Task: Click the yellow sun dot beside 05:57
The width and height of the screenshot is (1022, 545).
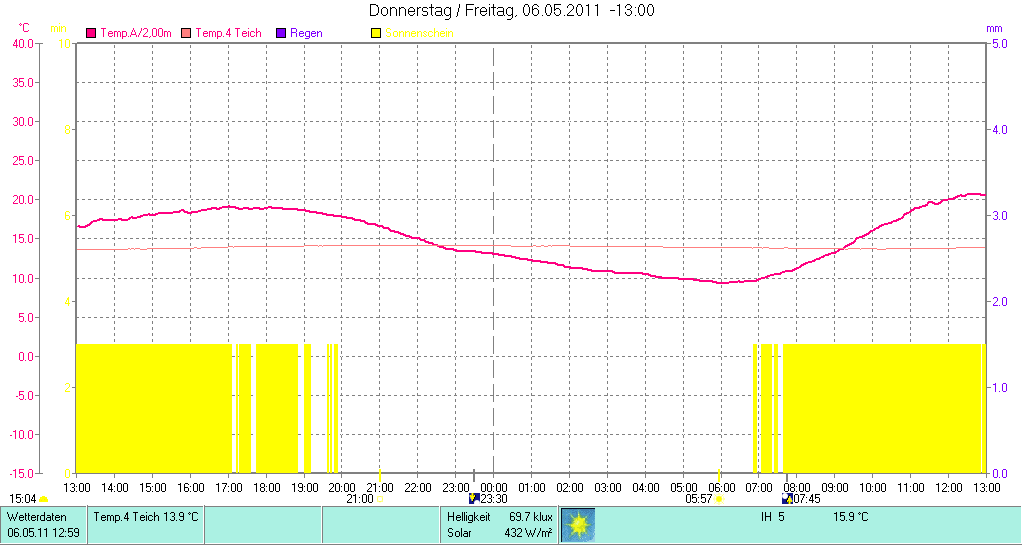Action: (x=718, y=499)
